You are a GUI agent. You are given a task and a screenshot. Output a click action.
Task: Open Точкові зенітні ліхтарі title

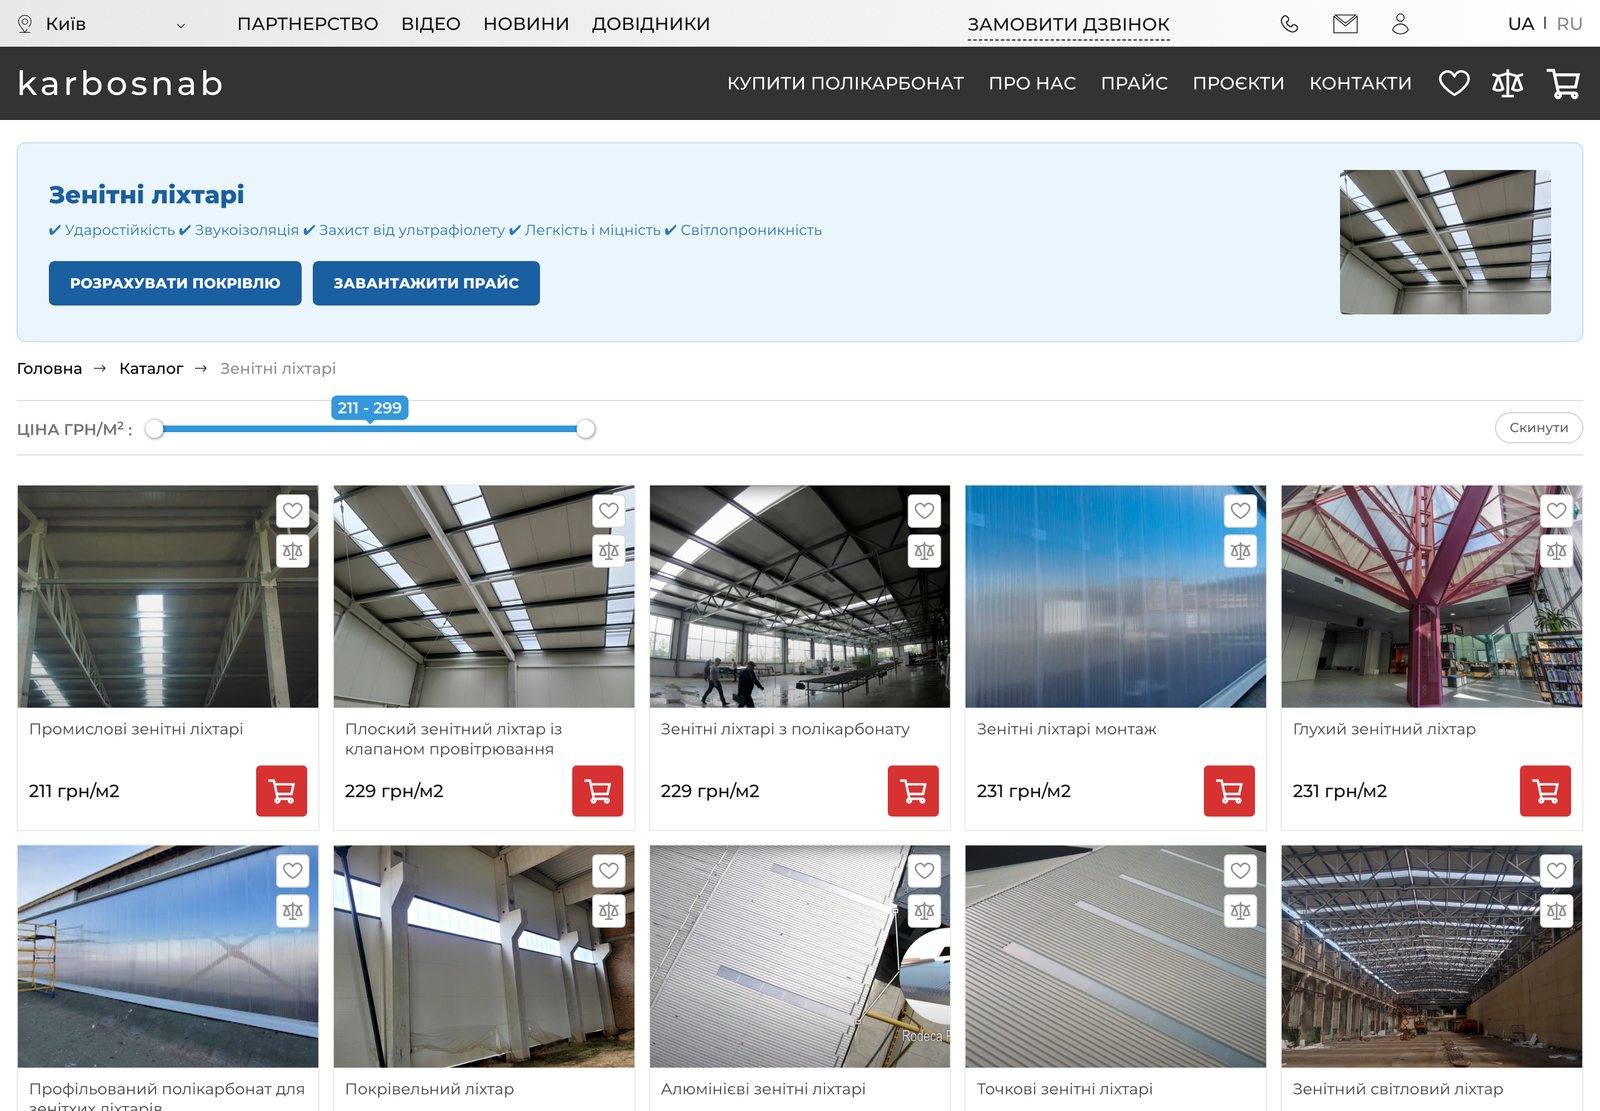pyautogui.click(x=1064, y=1089)
